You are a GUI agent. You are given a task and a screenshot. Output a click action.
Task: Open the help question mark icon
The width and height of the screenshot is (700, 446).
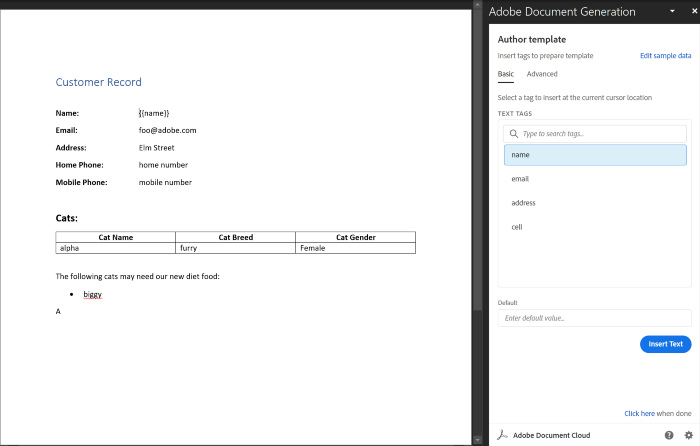coord(669,435)
